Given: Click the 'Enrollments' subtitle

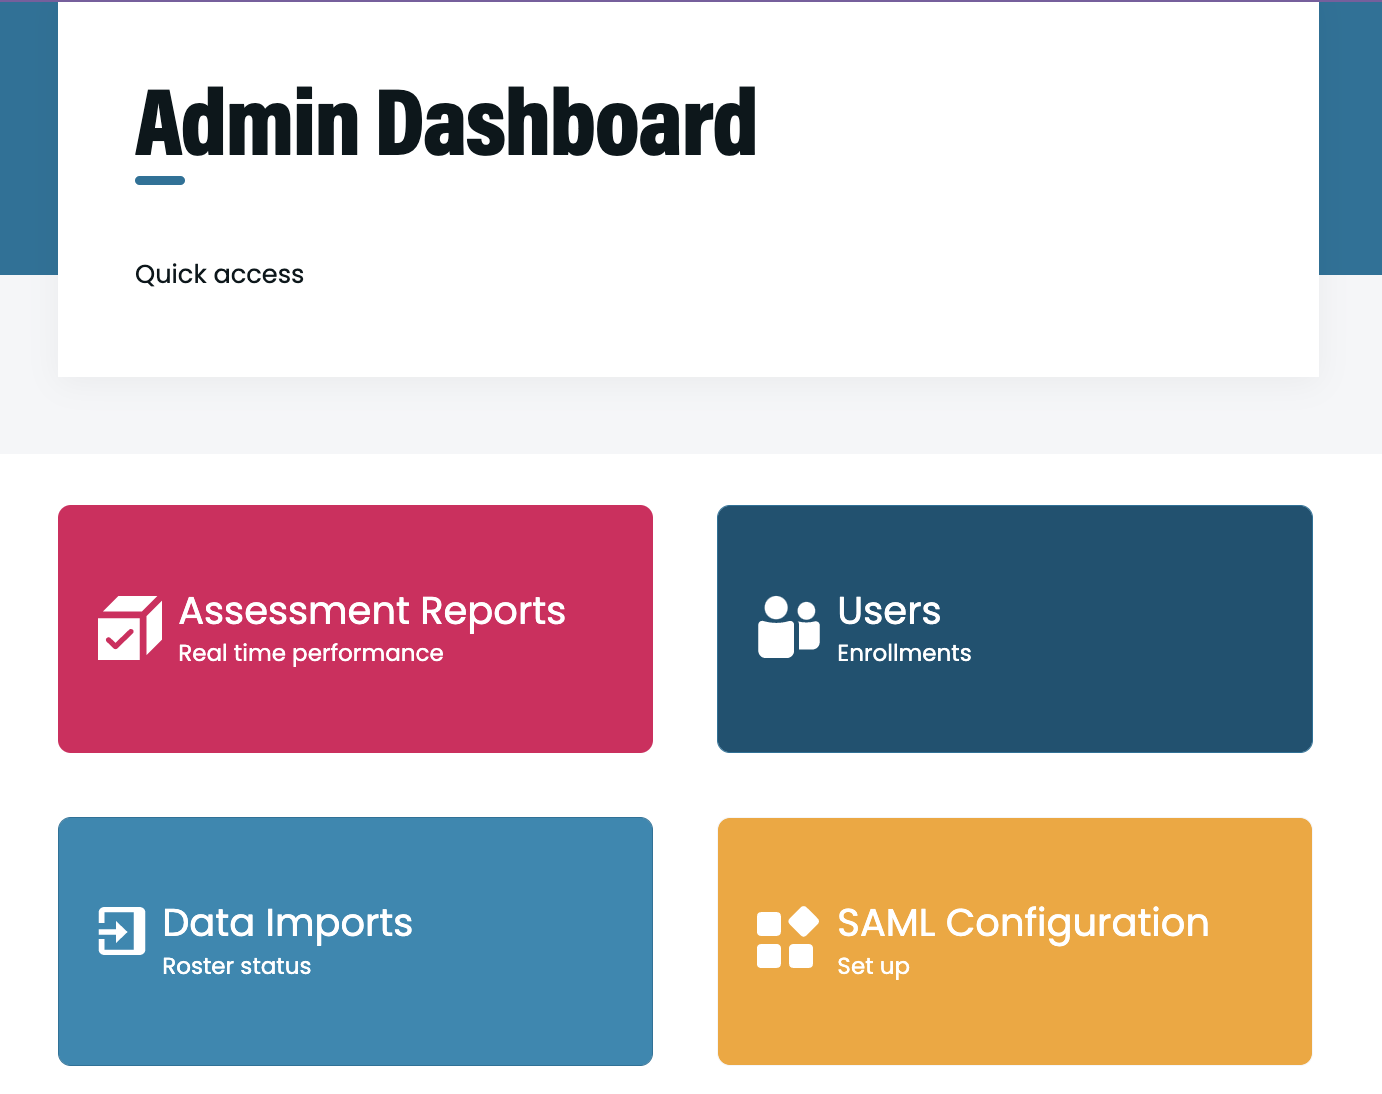Looking at the screenshot, I should tap(904, 653).
